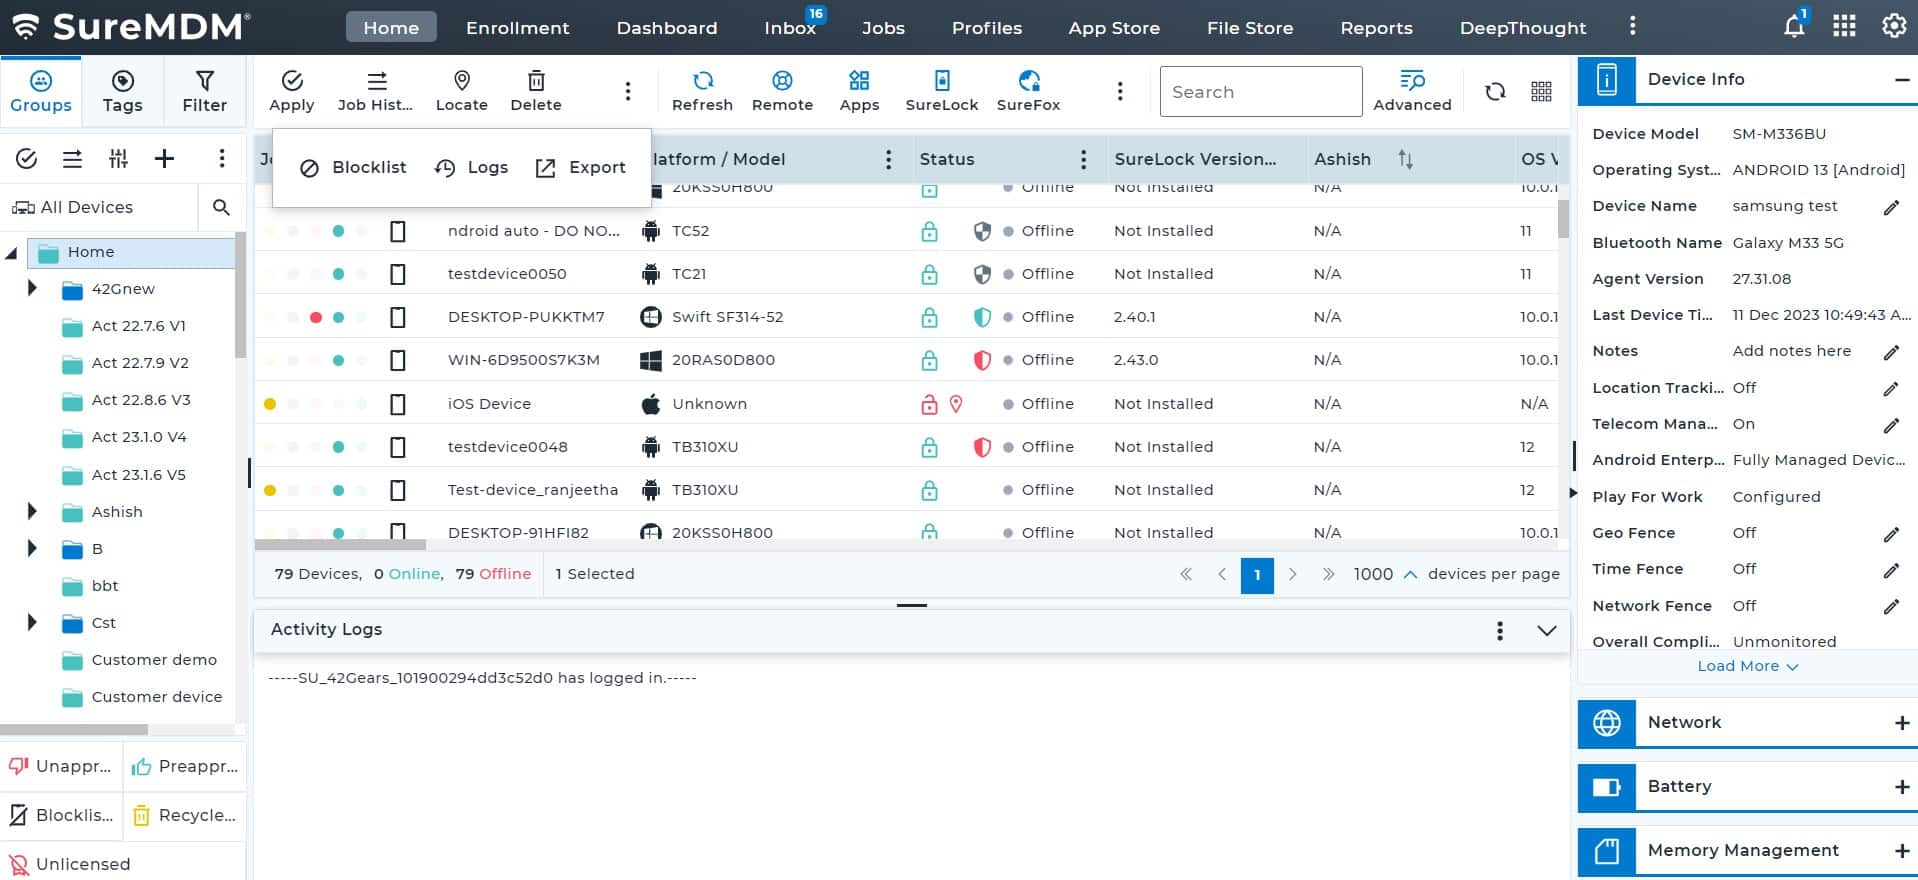Expand the 42Gnew group folder
Image resolution: width=1918 pixels, height=880 pixels.
pyautogui.click(x=32, y=288)
